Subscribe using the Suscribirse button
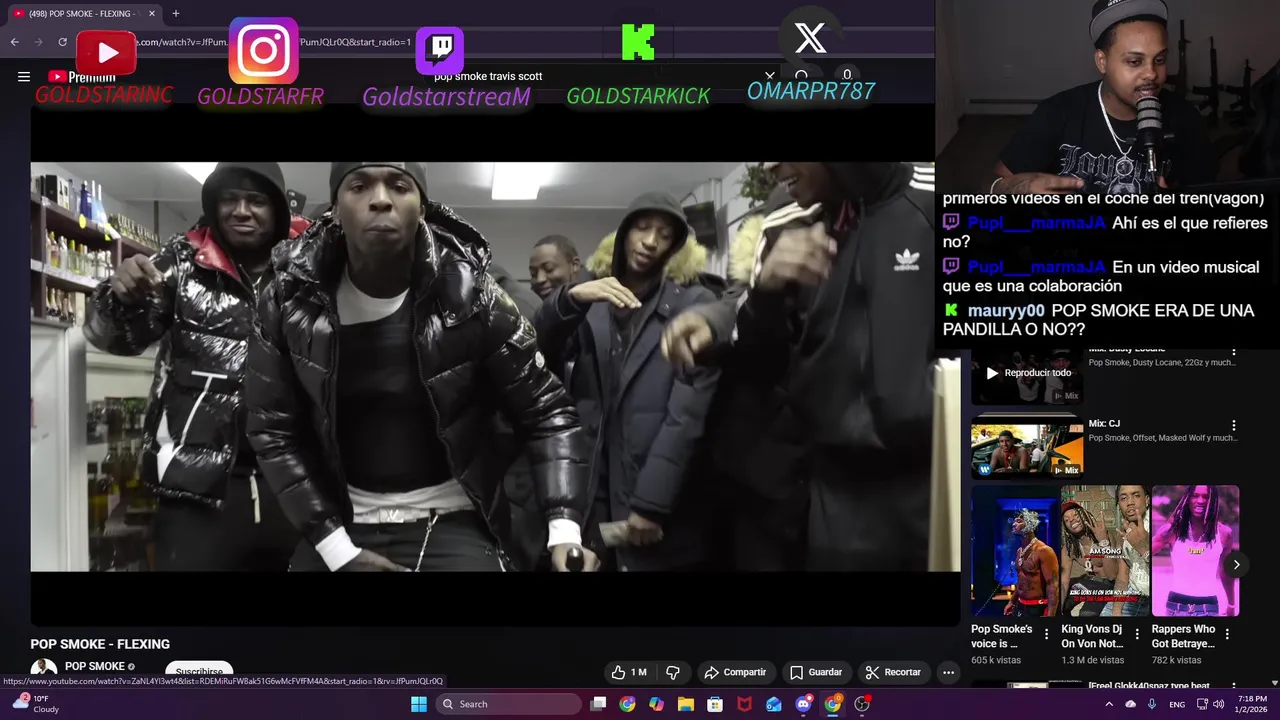Viewport: 1280px width, 720px height. [199, 672]
